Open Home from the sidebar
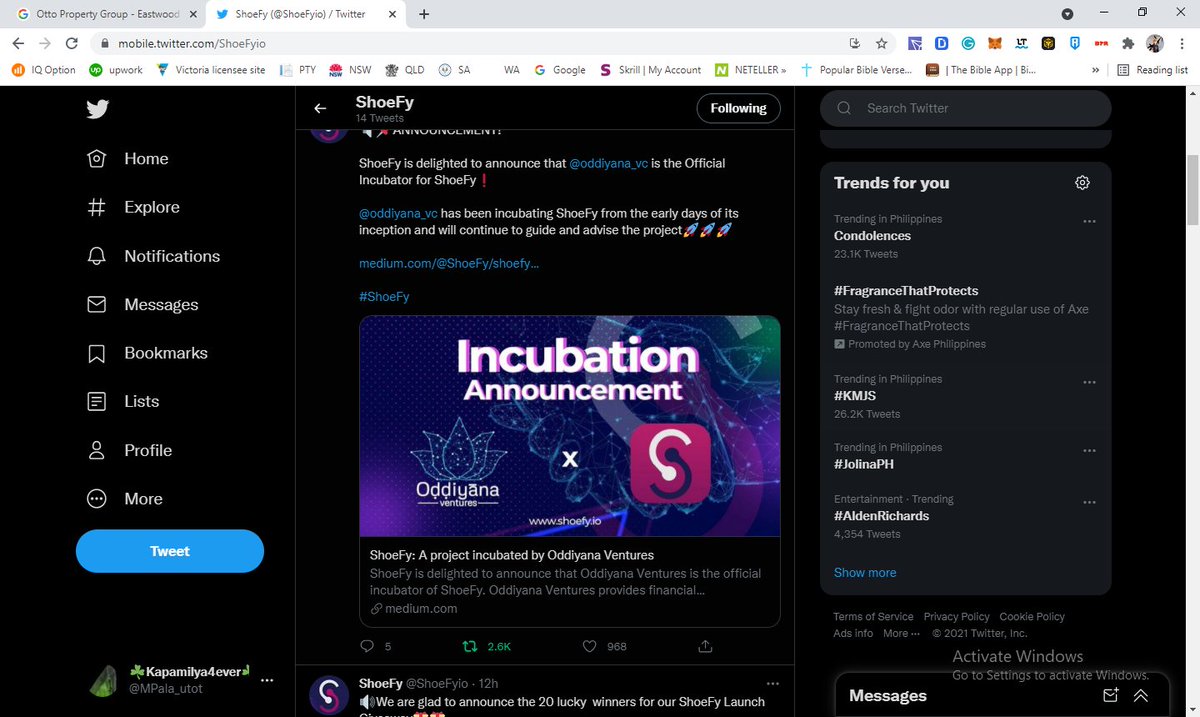Image resolution: width=1200 pixels, height=717 pixels. pos(127,159)
